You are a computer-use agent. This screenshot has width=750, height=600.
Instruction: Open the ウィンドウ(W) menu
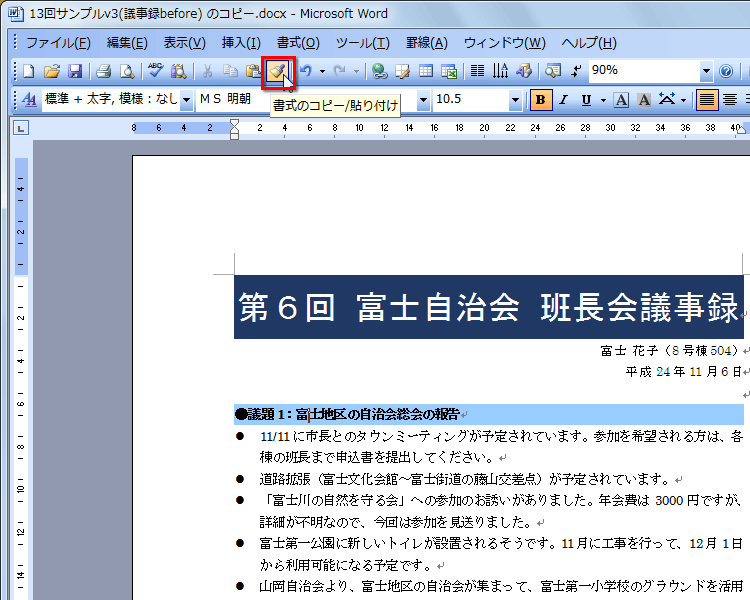pos(505,43)
